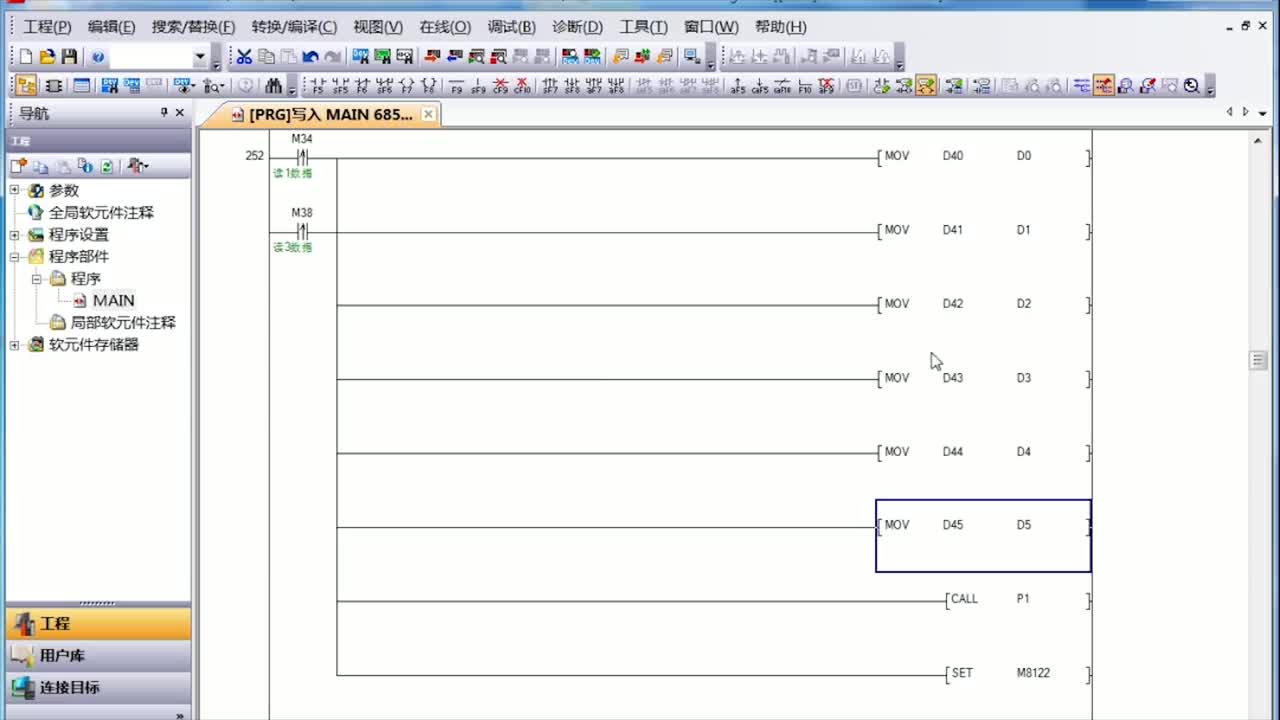Draw vertical line sF9
Screen dimensions: 1280x720
[x=478, y=86]
